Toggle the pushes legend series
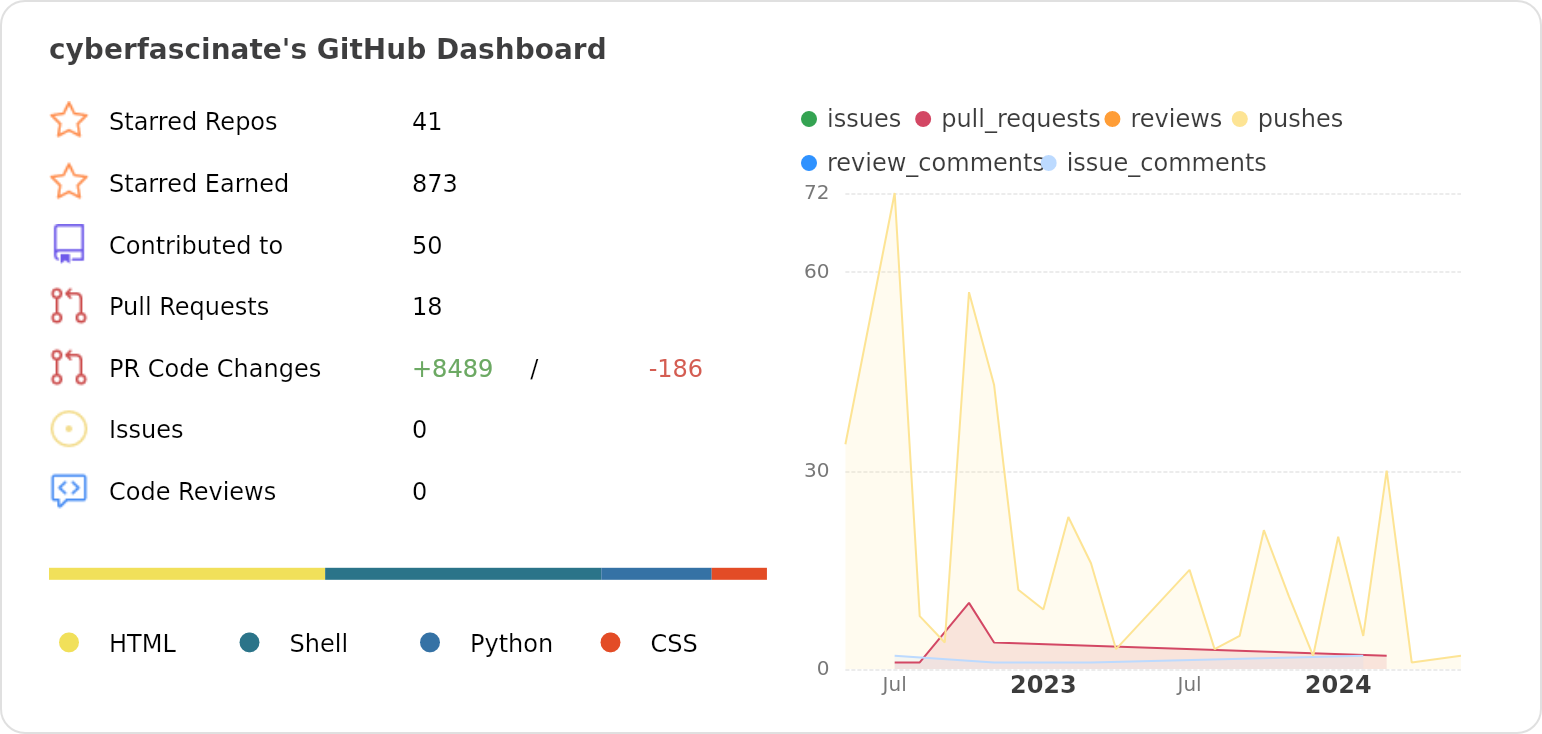This screenshot has width=1542, height=734. [x=1287, y=119]
